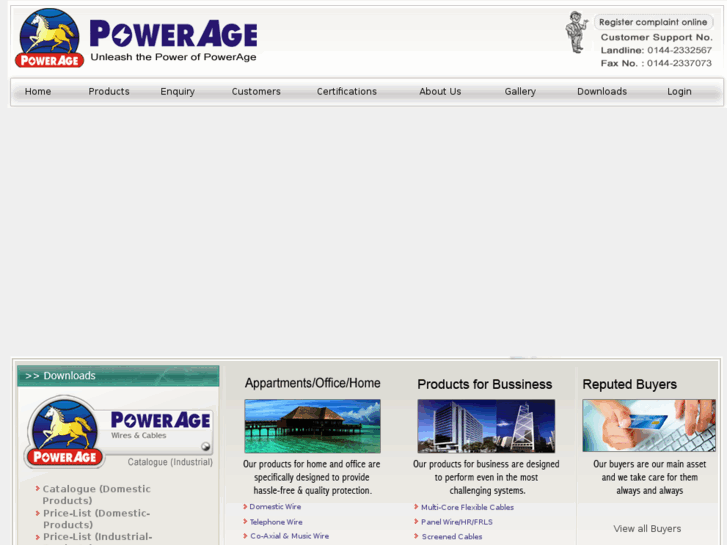Select Downloads in the navigation bar
The image size is (727, 545).
(x=602, y=91)
